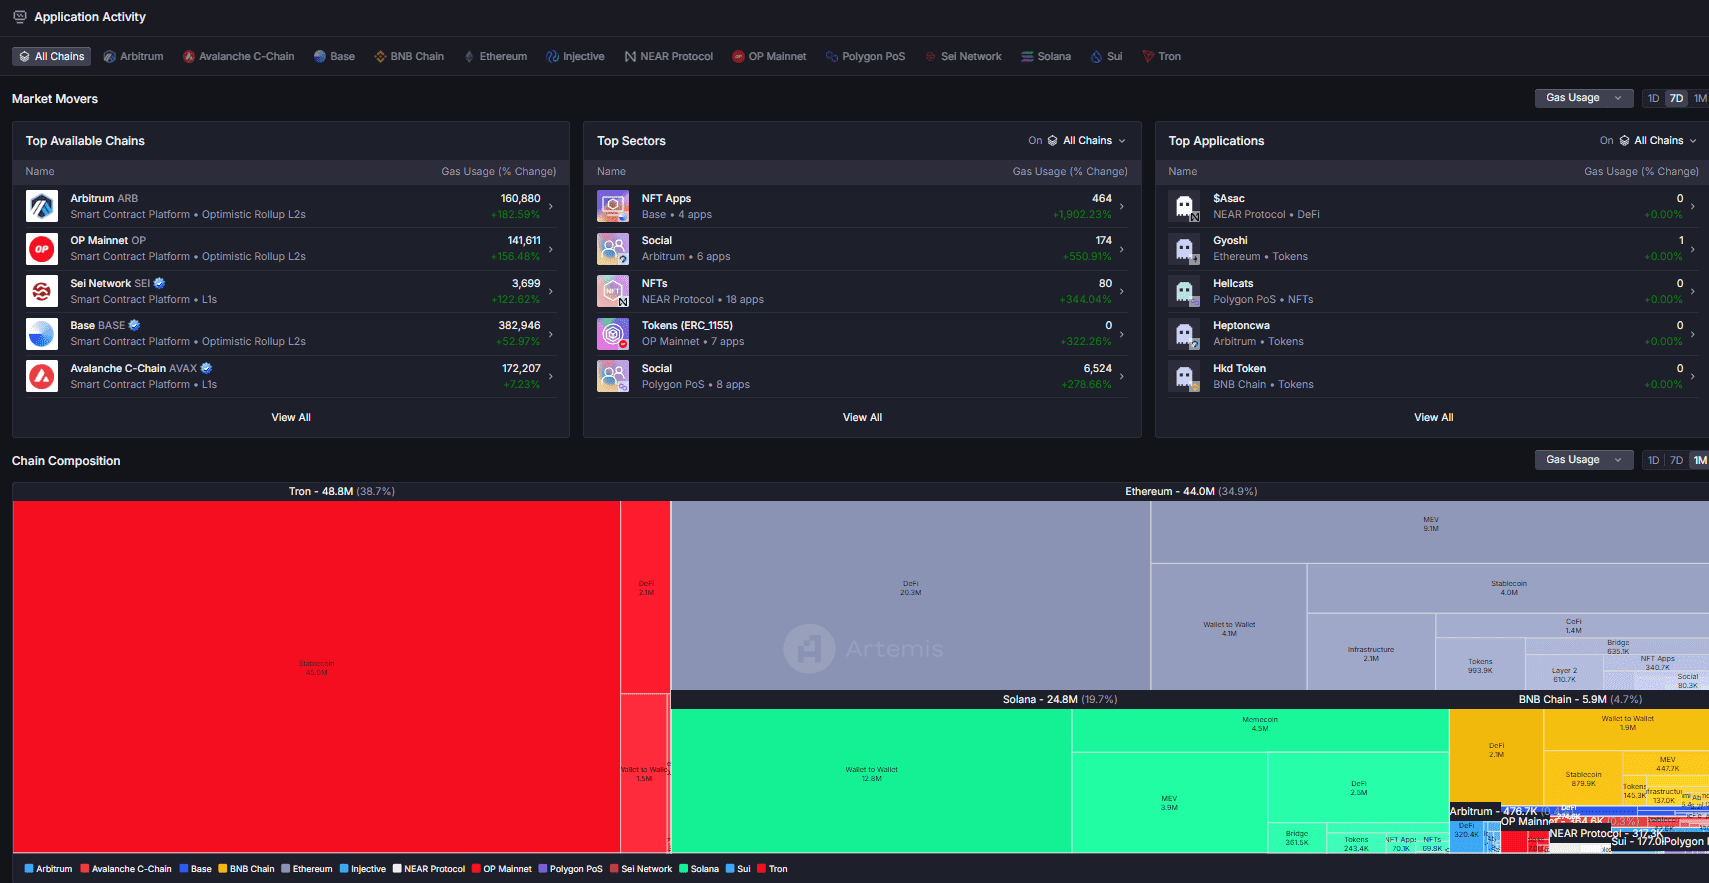This screenshot has height=883, width=1709.
Task: Click Social Polygon PoS sector icon
Action: click(613, 376)
